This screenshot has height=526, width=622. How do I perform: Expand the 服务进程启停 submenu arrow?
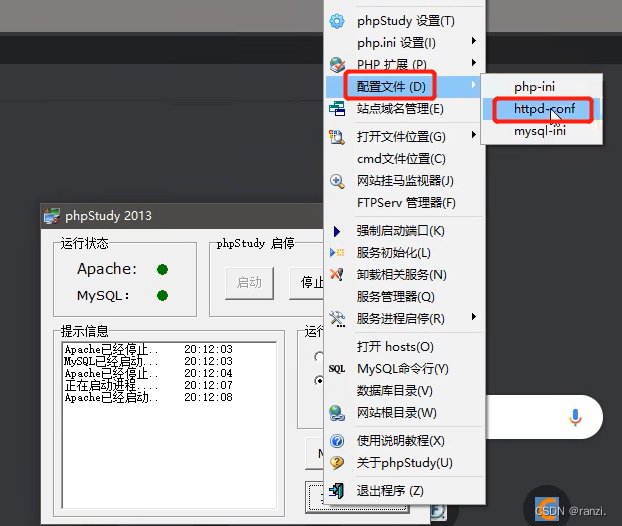point(474,317)
